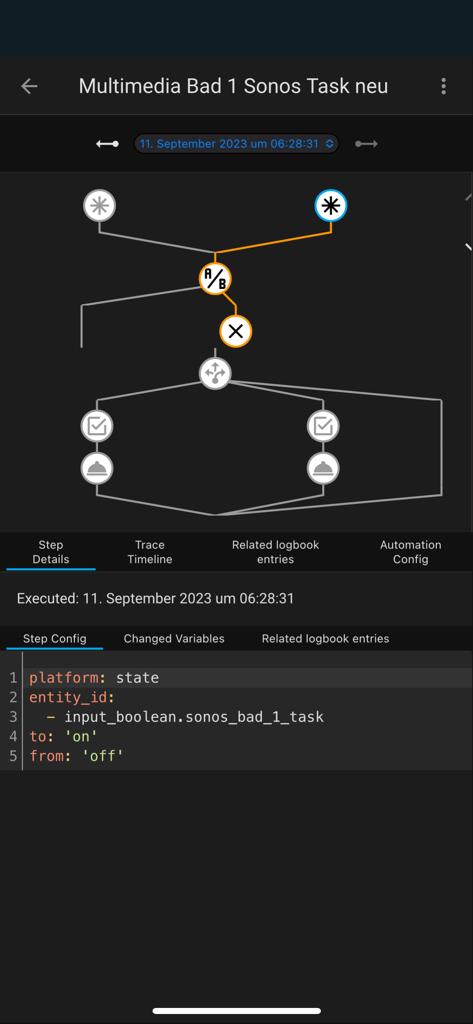Go to the older trace arrow

(107, 144)
